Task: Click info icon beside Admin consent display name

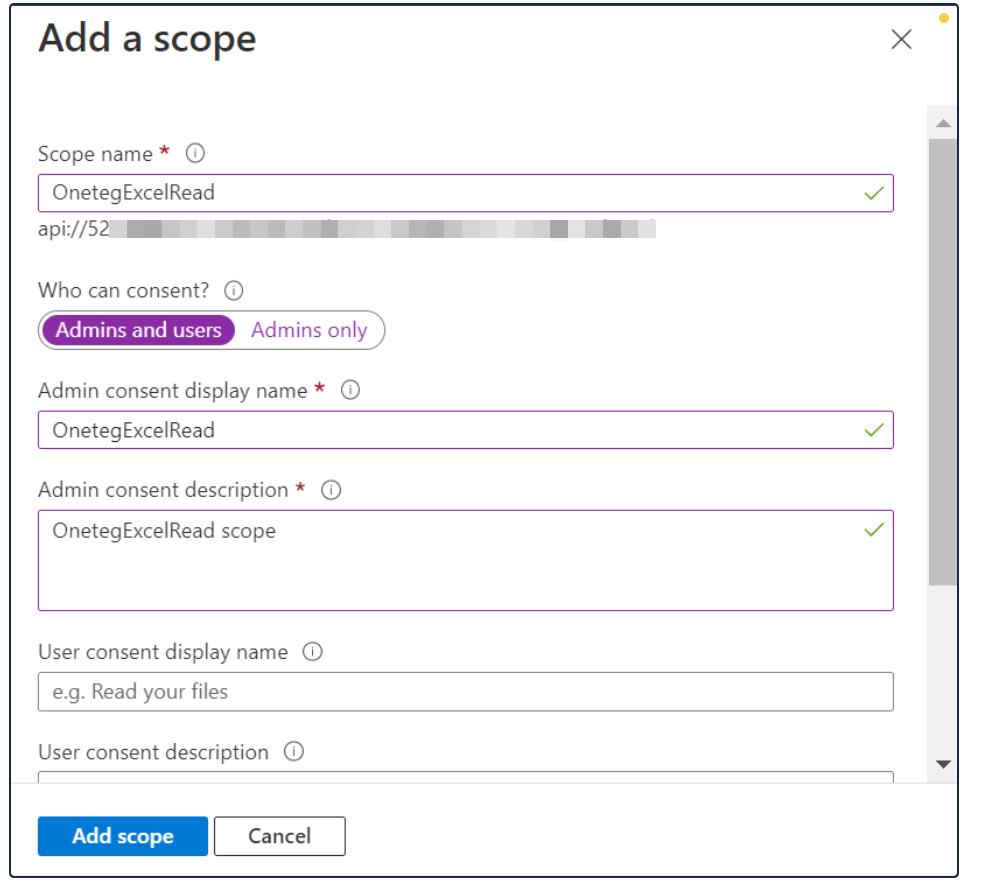Action: pyautogui.click(x=350, y=391)
